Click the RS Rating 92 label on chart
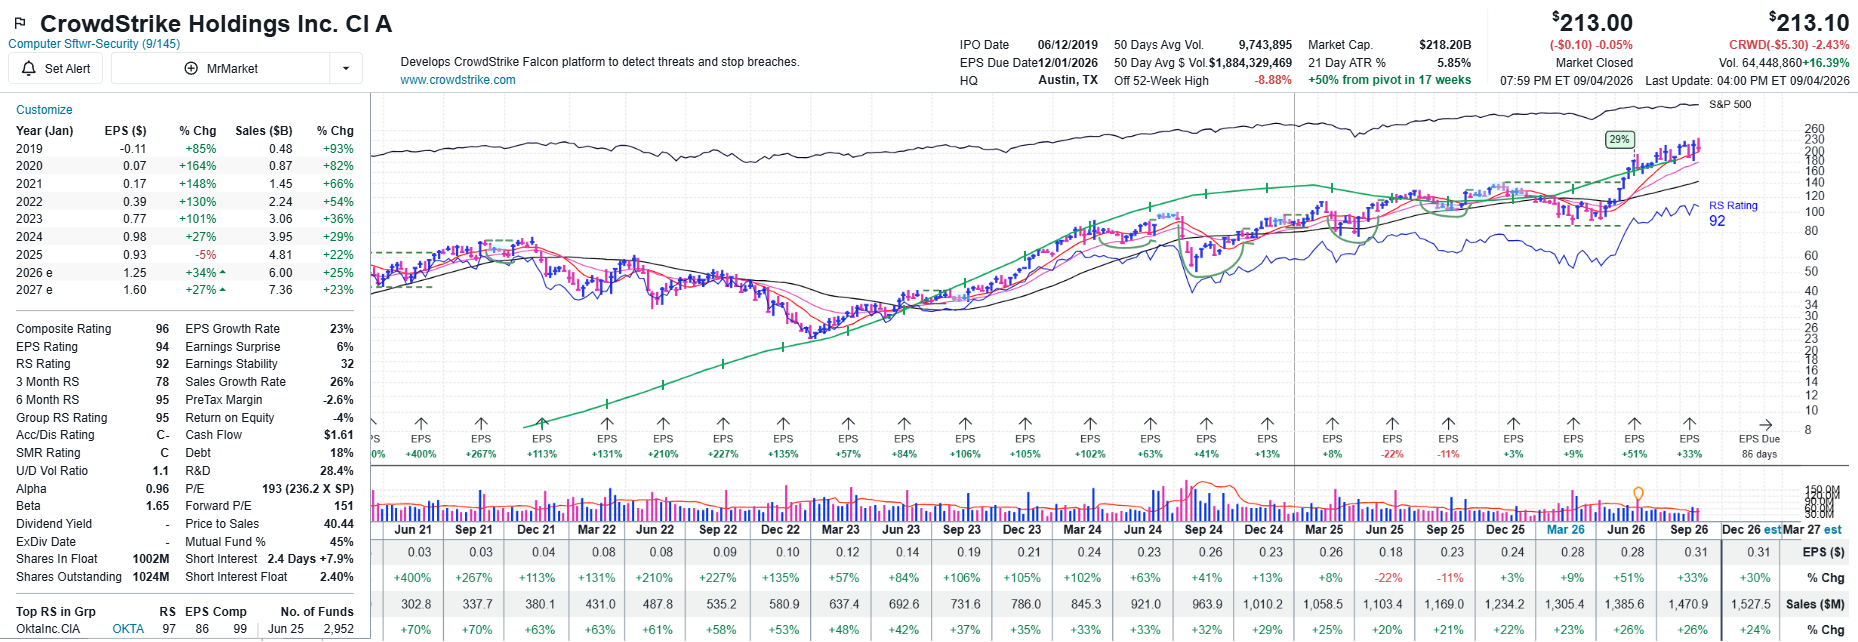This screenshot has width=1858, height=642. pos(1732,213)
